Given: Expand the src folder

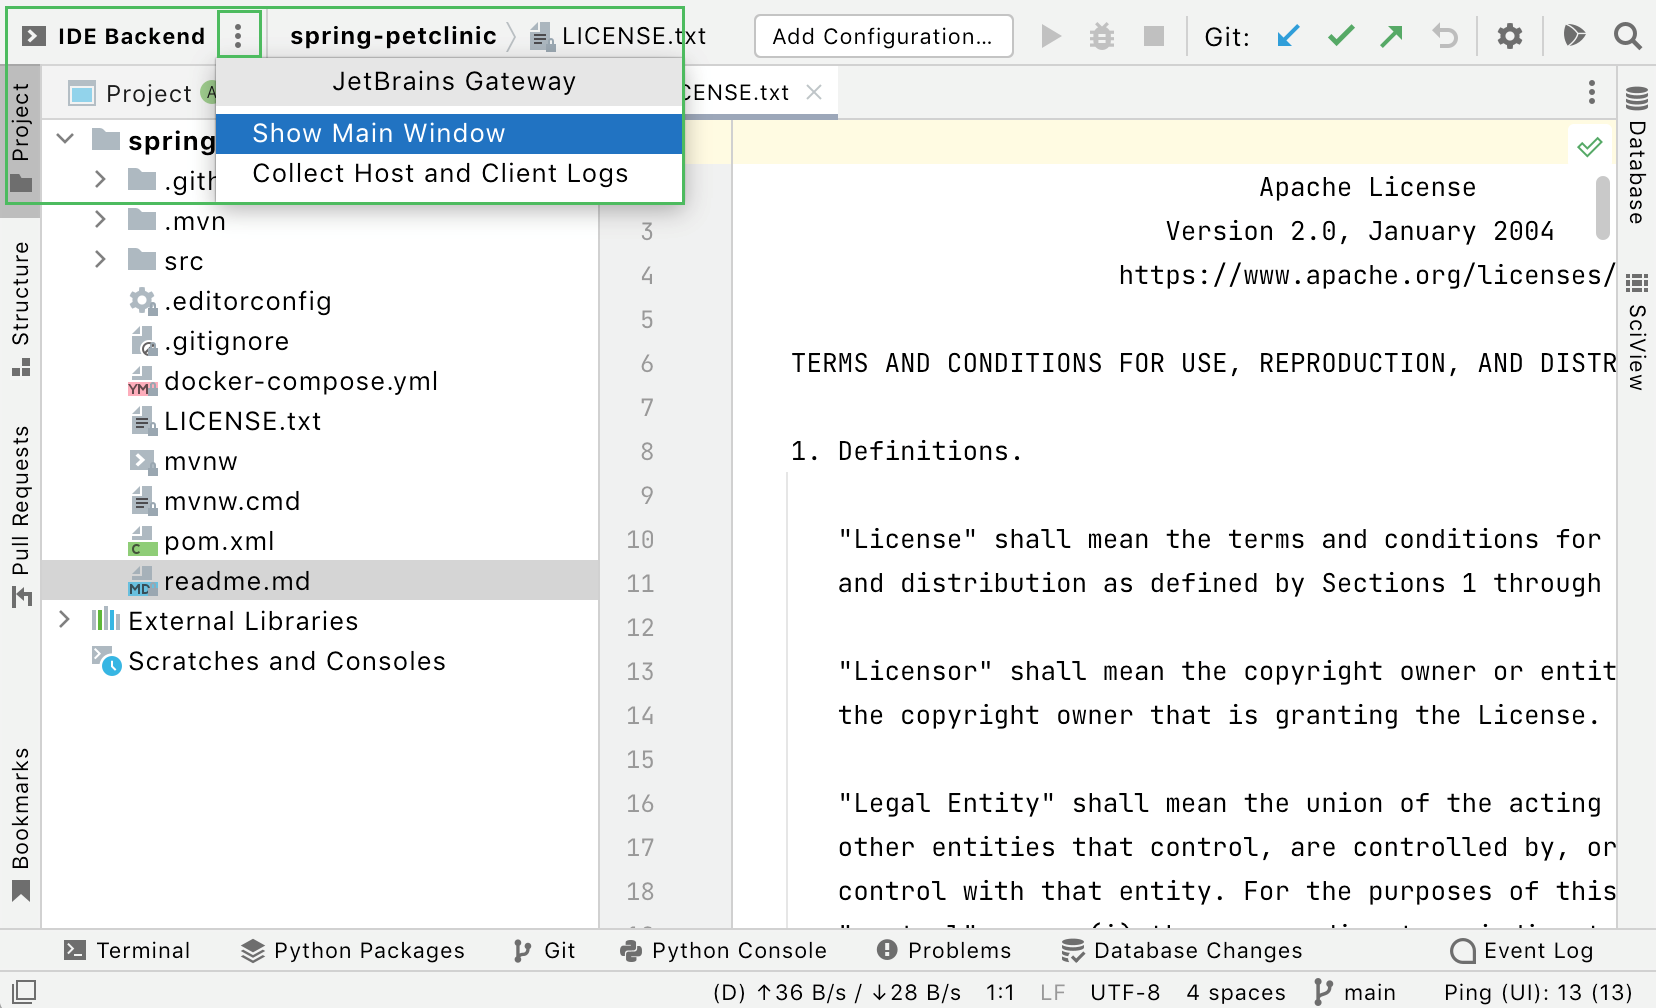Looking at the screenshot, I should point(100,260).
